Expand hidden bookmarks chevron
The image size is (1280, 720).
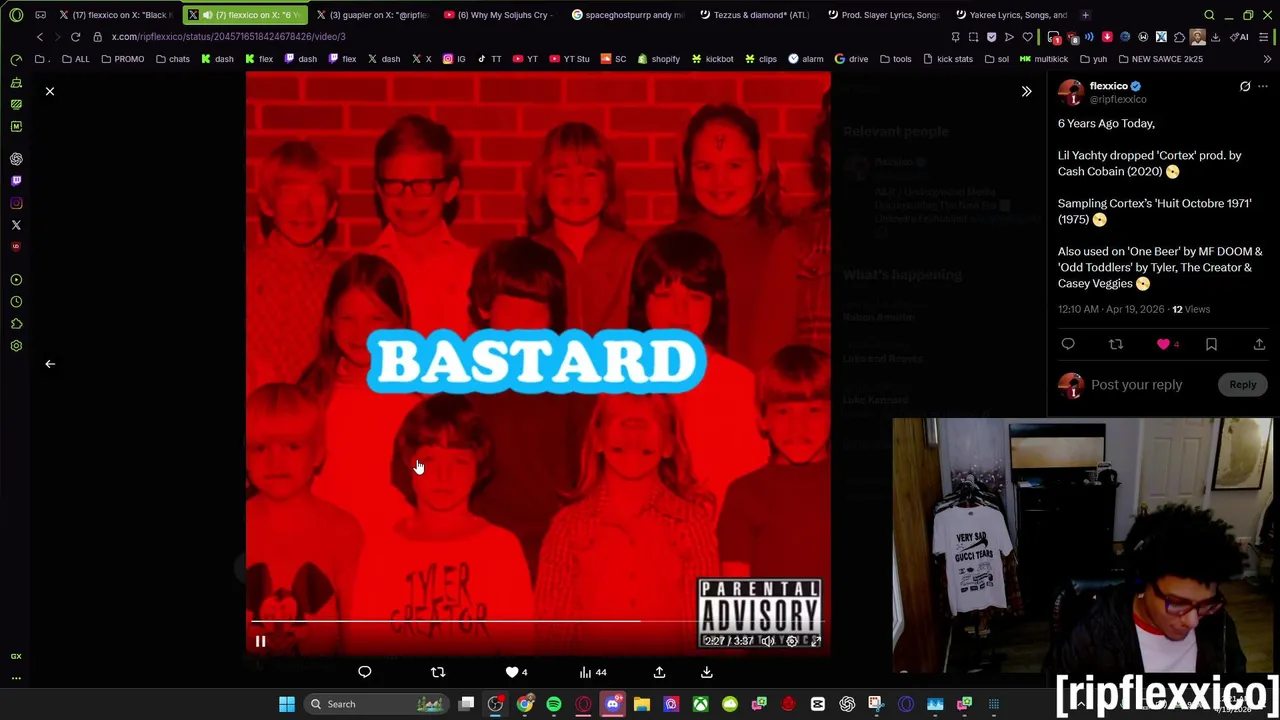[x=1267, y=59]
